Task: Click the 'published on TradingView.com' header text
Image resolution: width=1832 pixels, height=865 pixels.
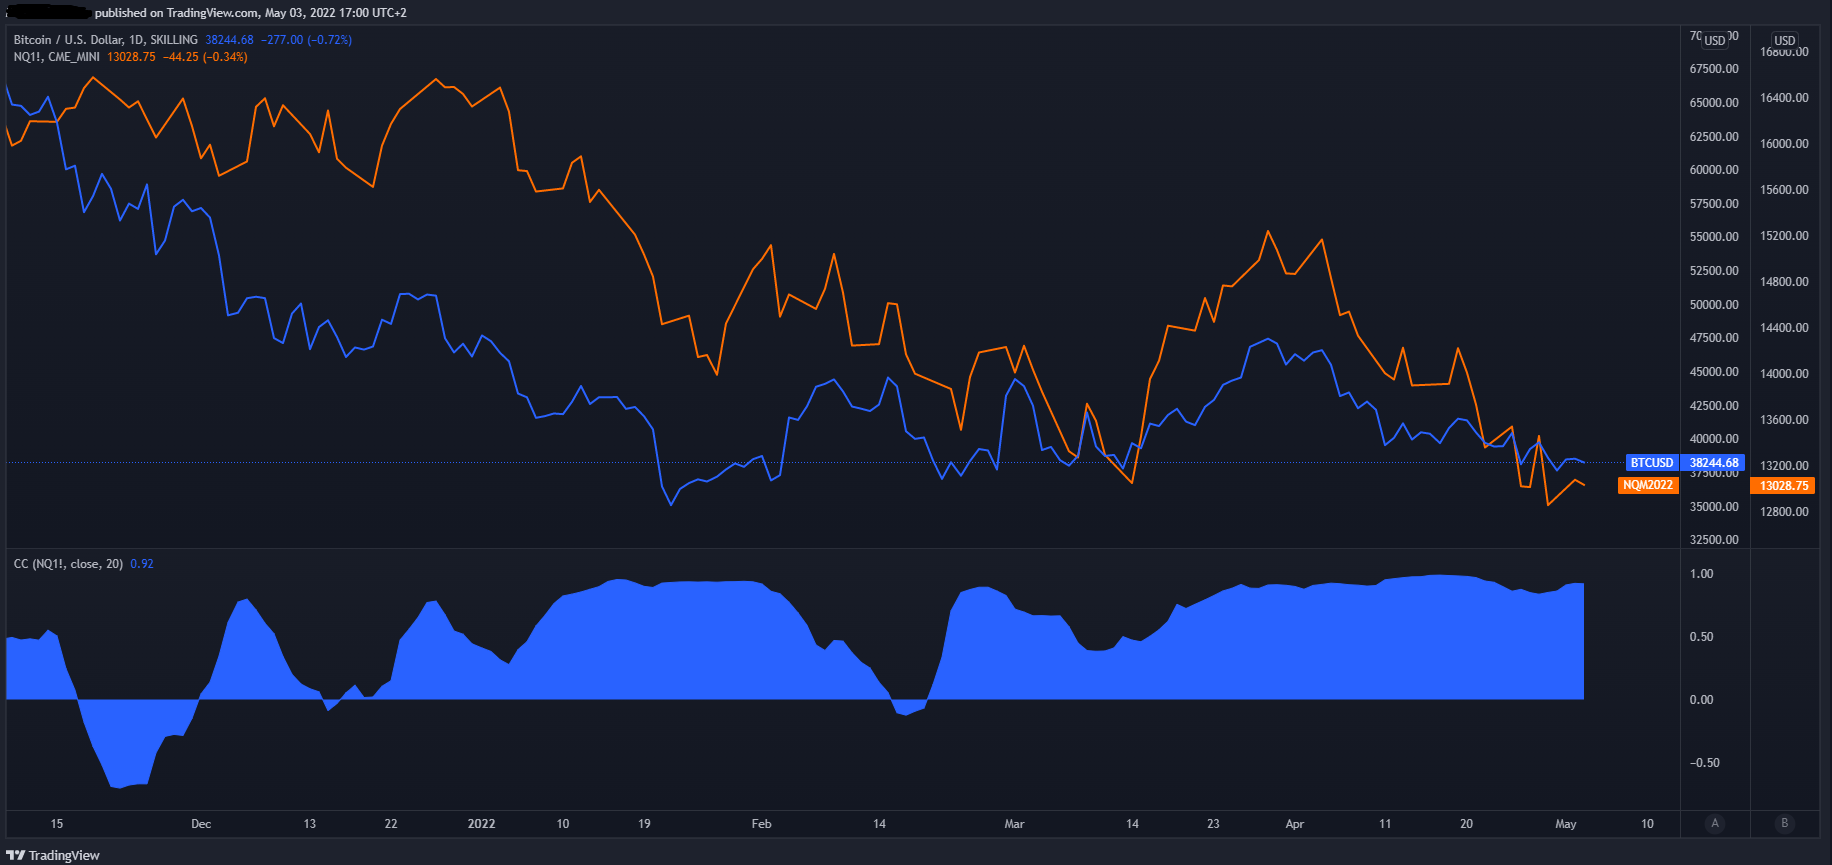Action: [176, 13]
